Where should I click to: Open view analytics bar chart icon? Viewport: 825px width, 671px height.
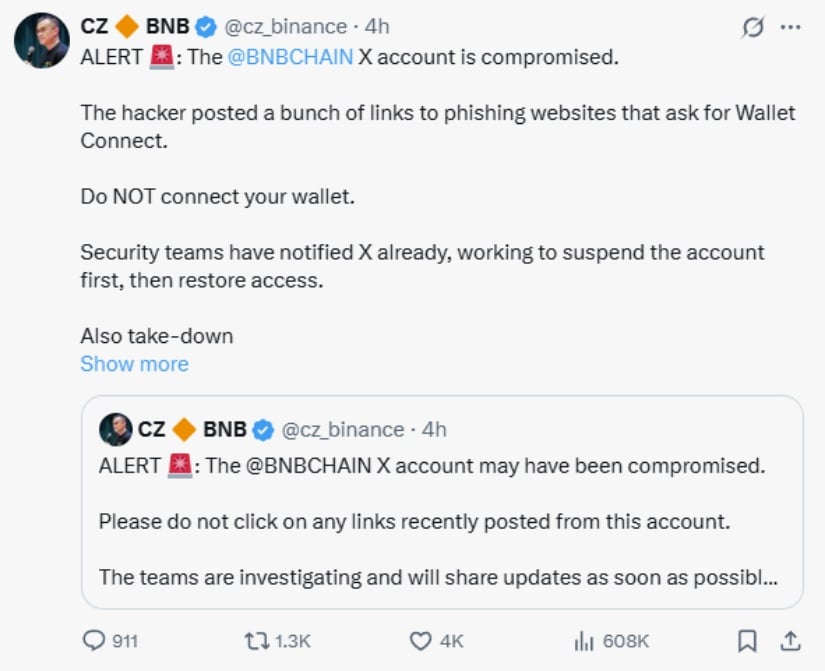pos(584,640)
